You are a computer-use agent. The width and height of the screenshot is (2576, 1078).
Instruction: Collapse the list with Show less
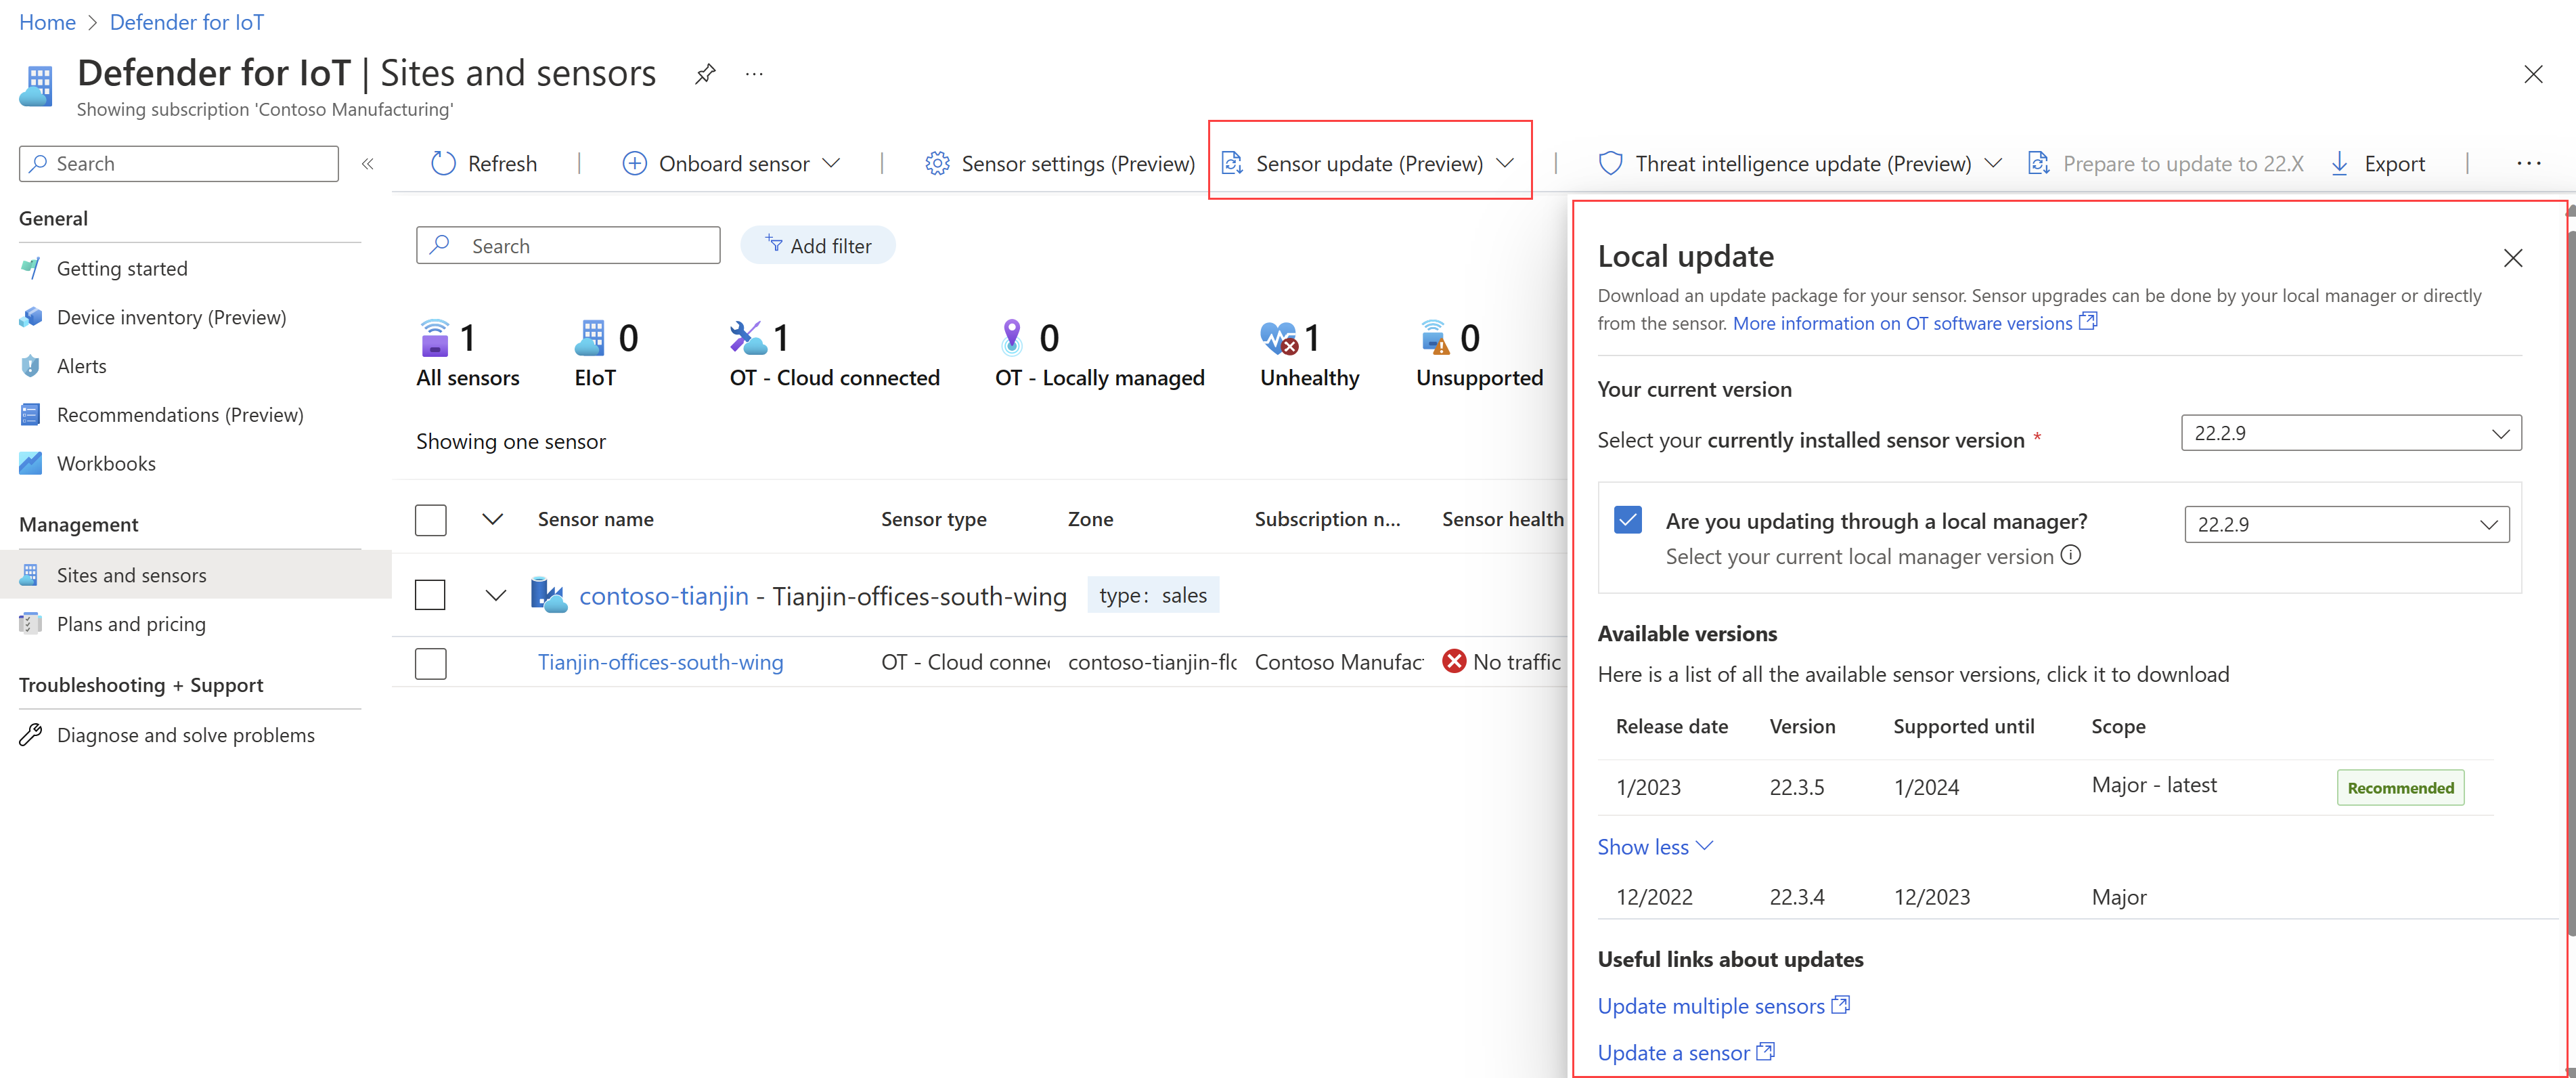[x=1655, y=847]
